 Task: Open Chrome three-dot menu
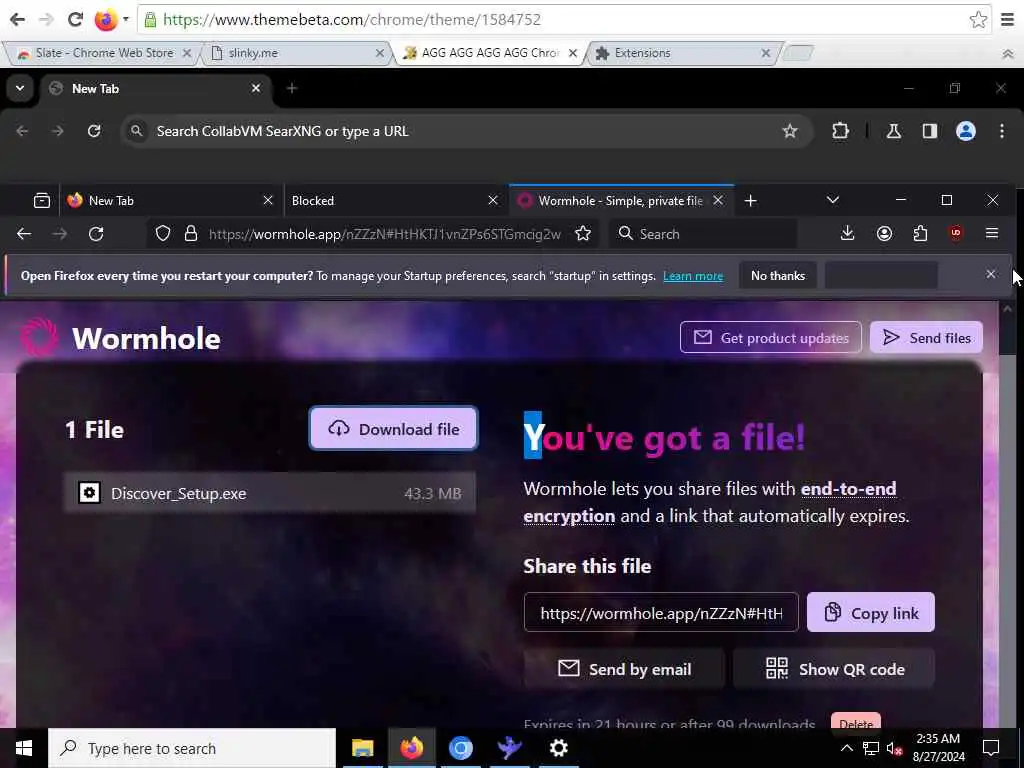pyautogui.click(x=1002, y=131)
